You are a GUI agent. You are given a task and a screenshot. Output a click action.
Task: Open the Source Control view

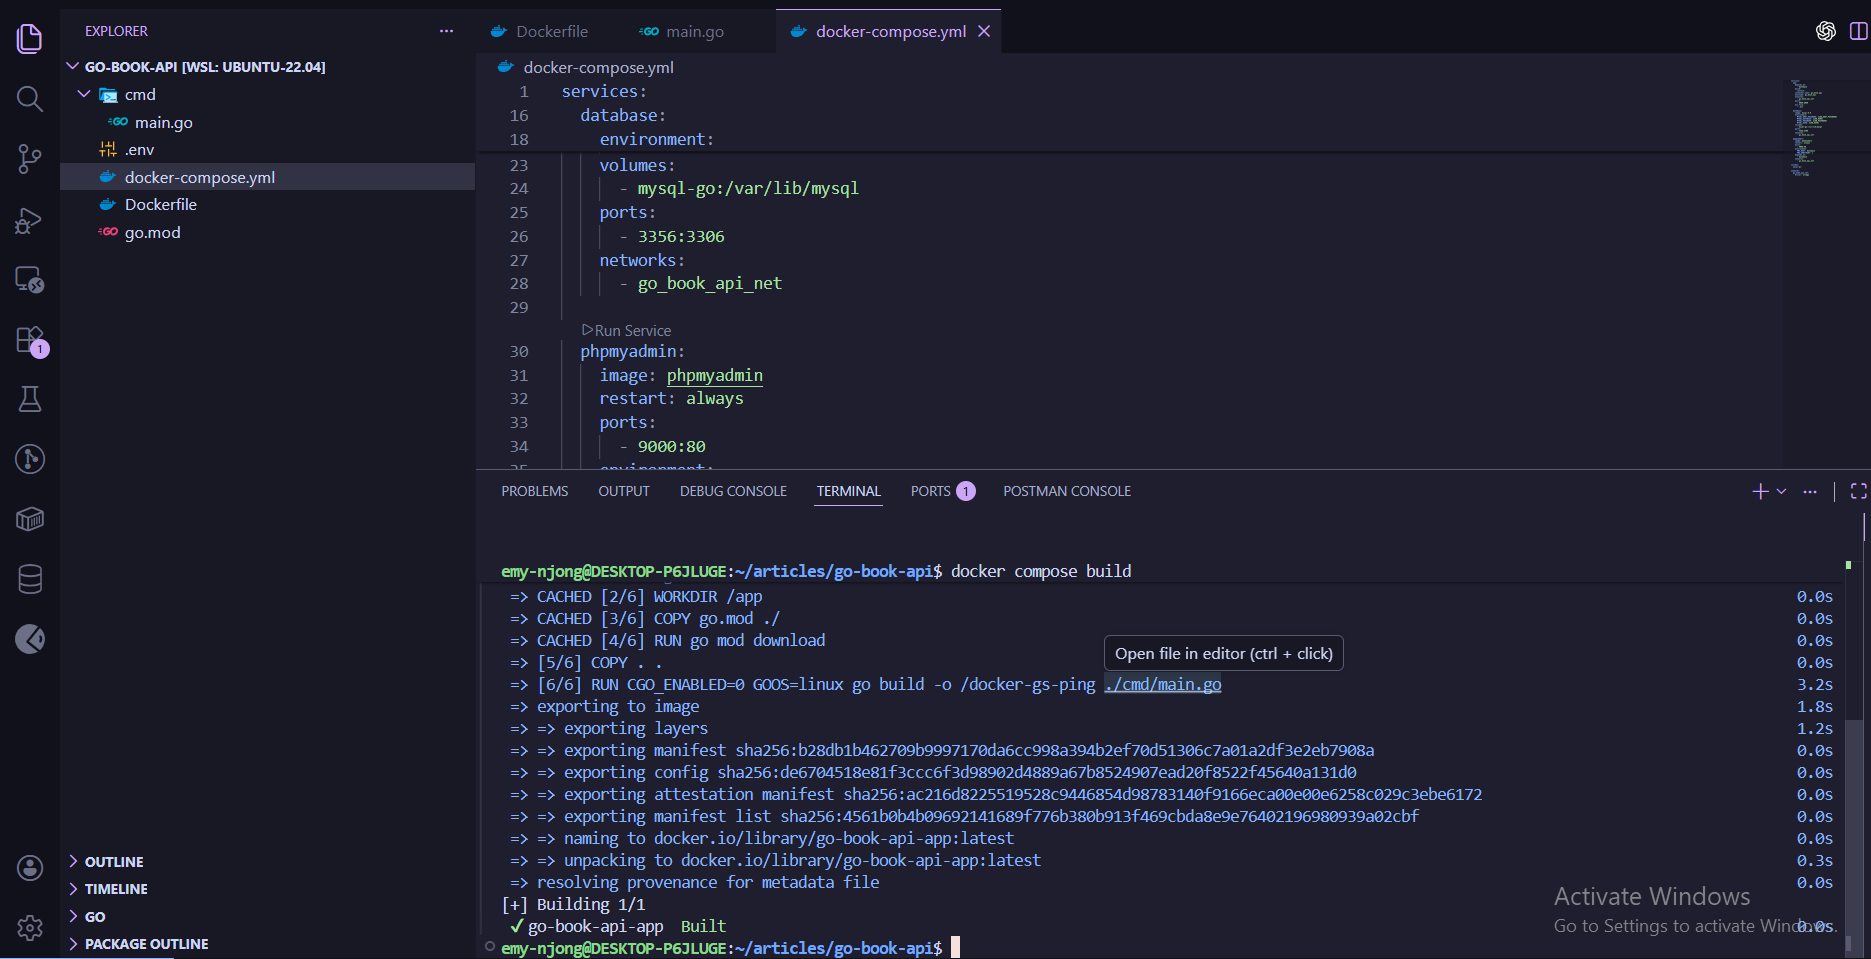pos(30,158)
